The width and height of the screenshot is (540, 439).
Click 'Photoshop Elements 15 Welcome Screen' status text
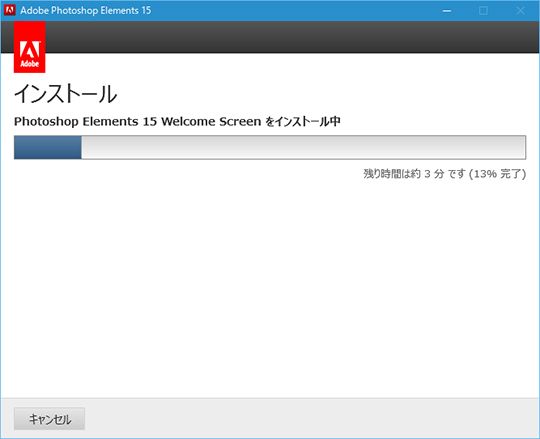click(x=137, y=122)
